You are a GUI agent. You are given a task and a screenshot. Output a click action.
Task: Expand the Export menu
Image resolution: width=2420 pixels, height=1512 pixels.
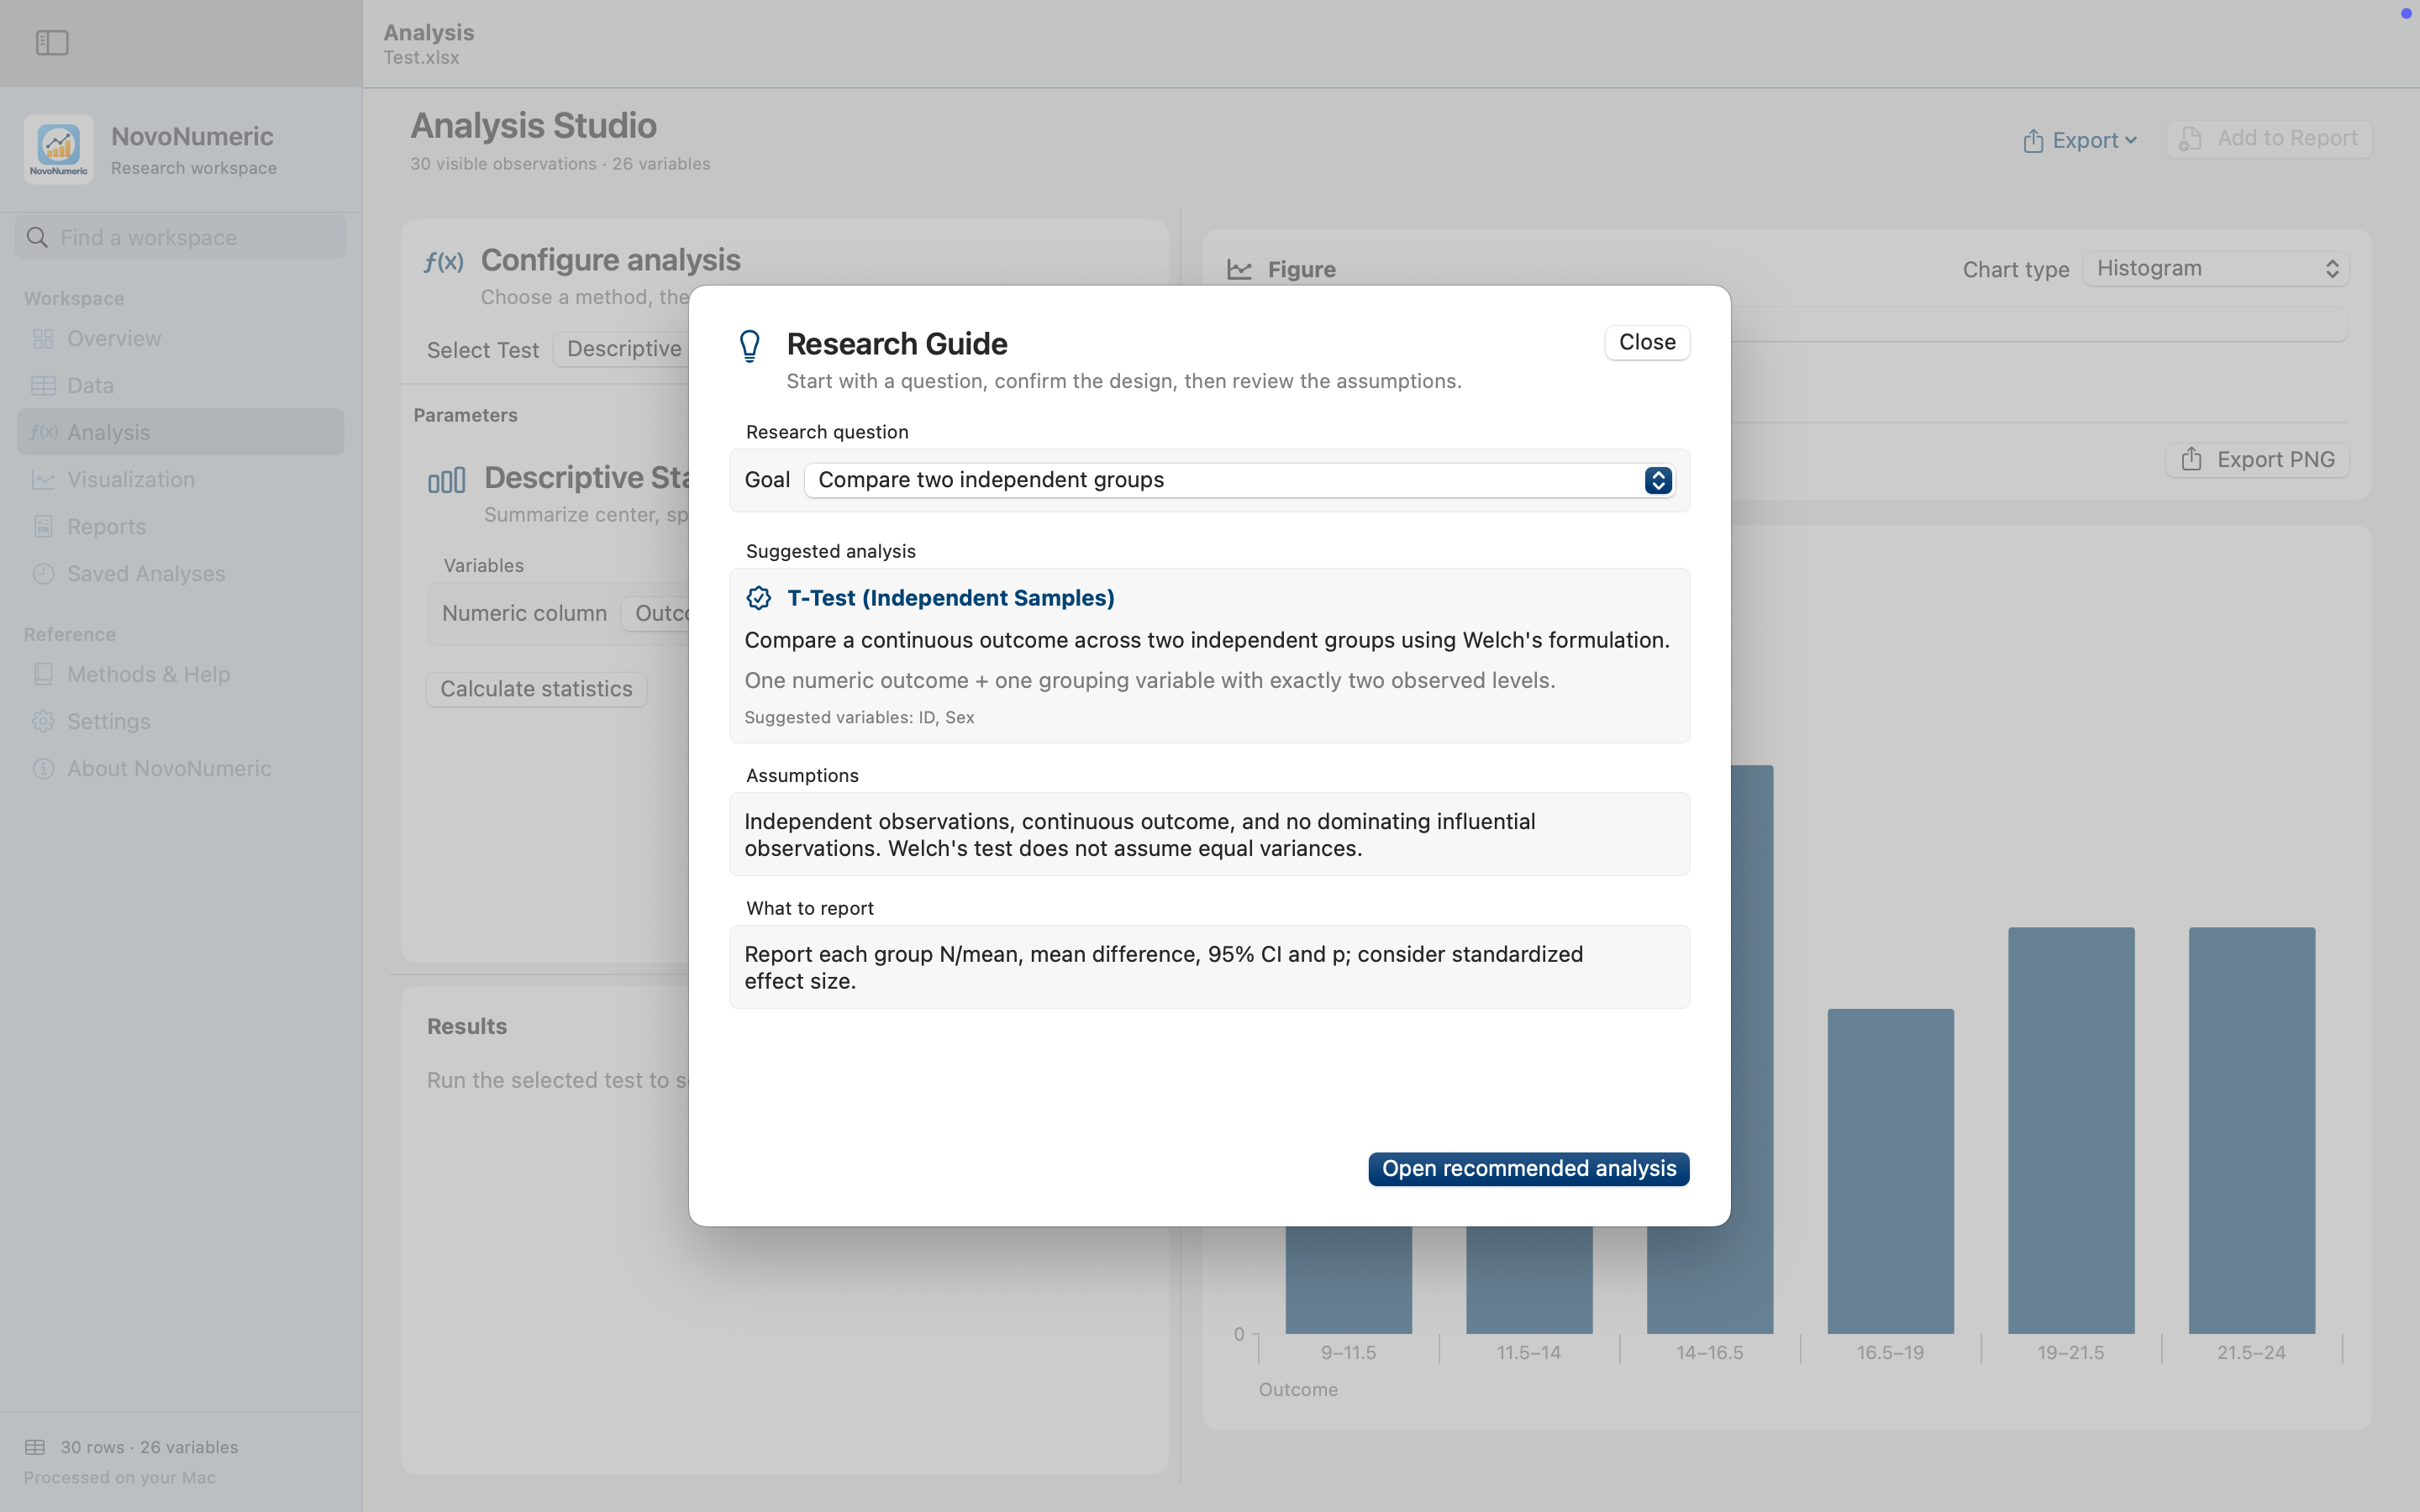click(2080, 140)
